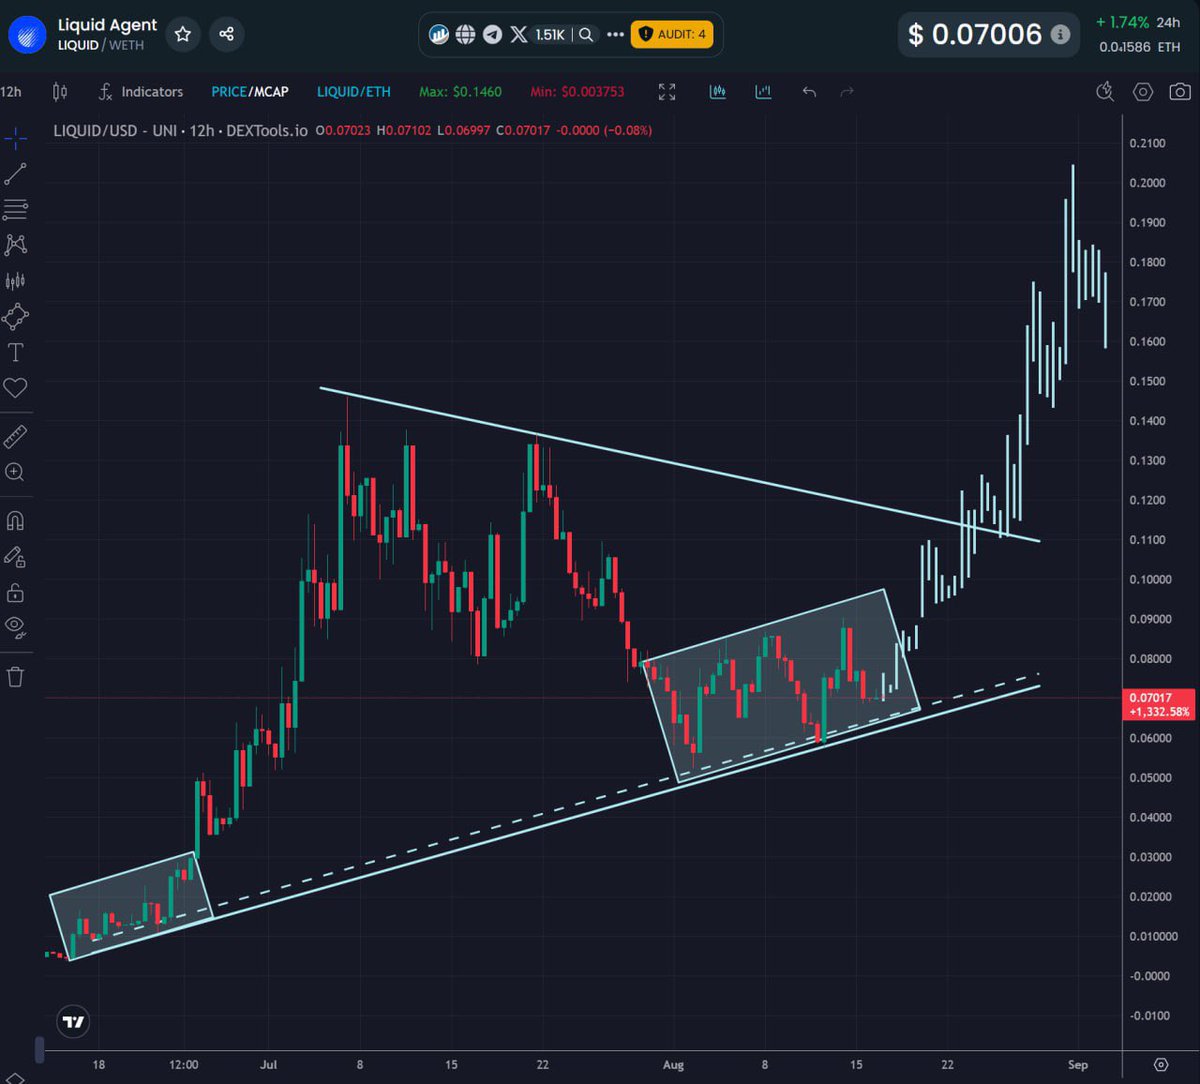Change the candlestick chart style
Screen dimensions: 1200x1084
(59, 92)
